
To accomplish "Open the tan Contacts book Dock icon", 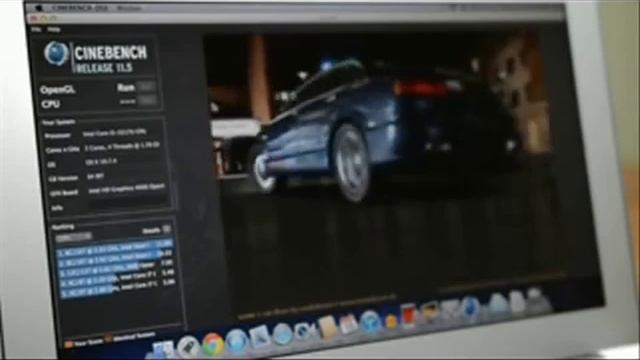I will 328,327.
